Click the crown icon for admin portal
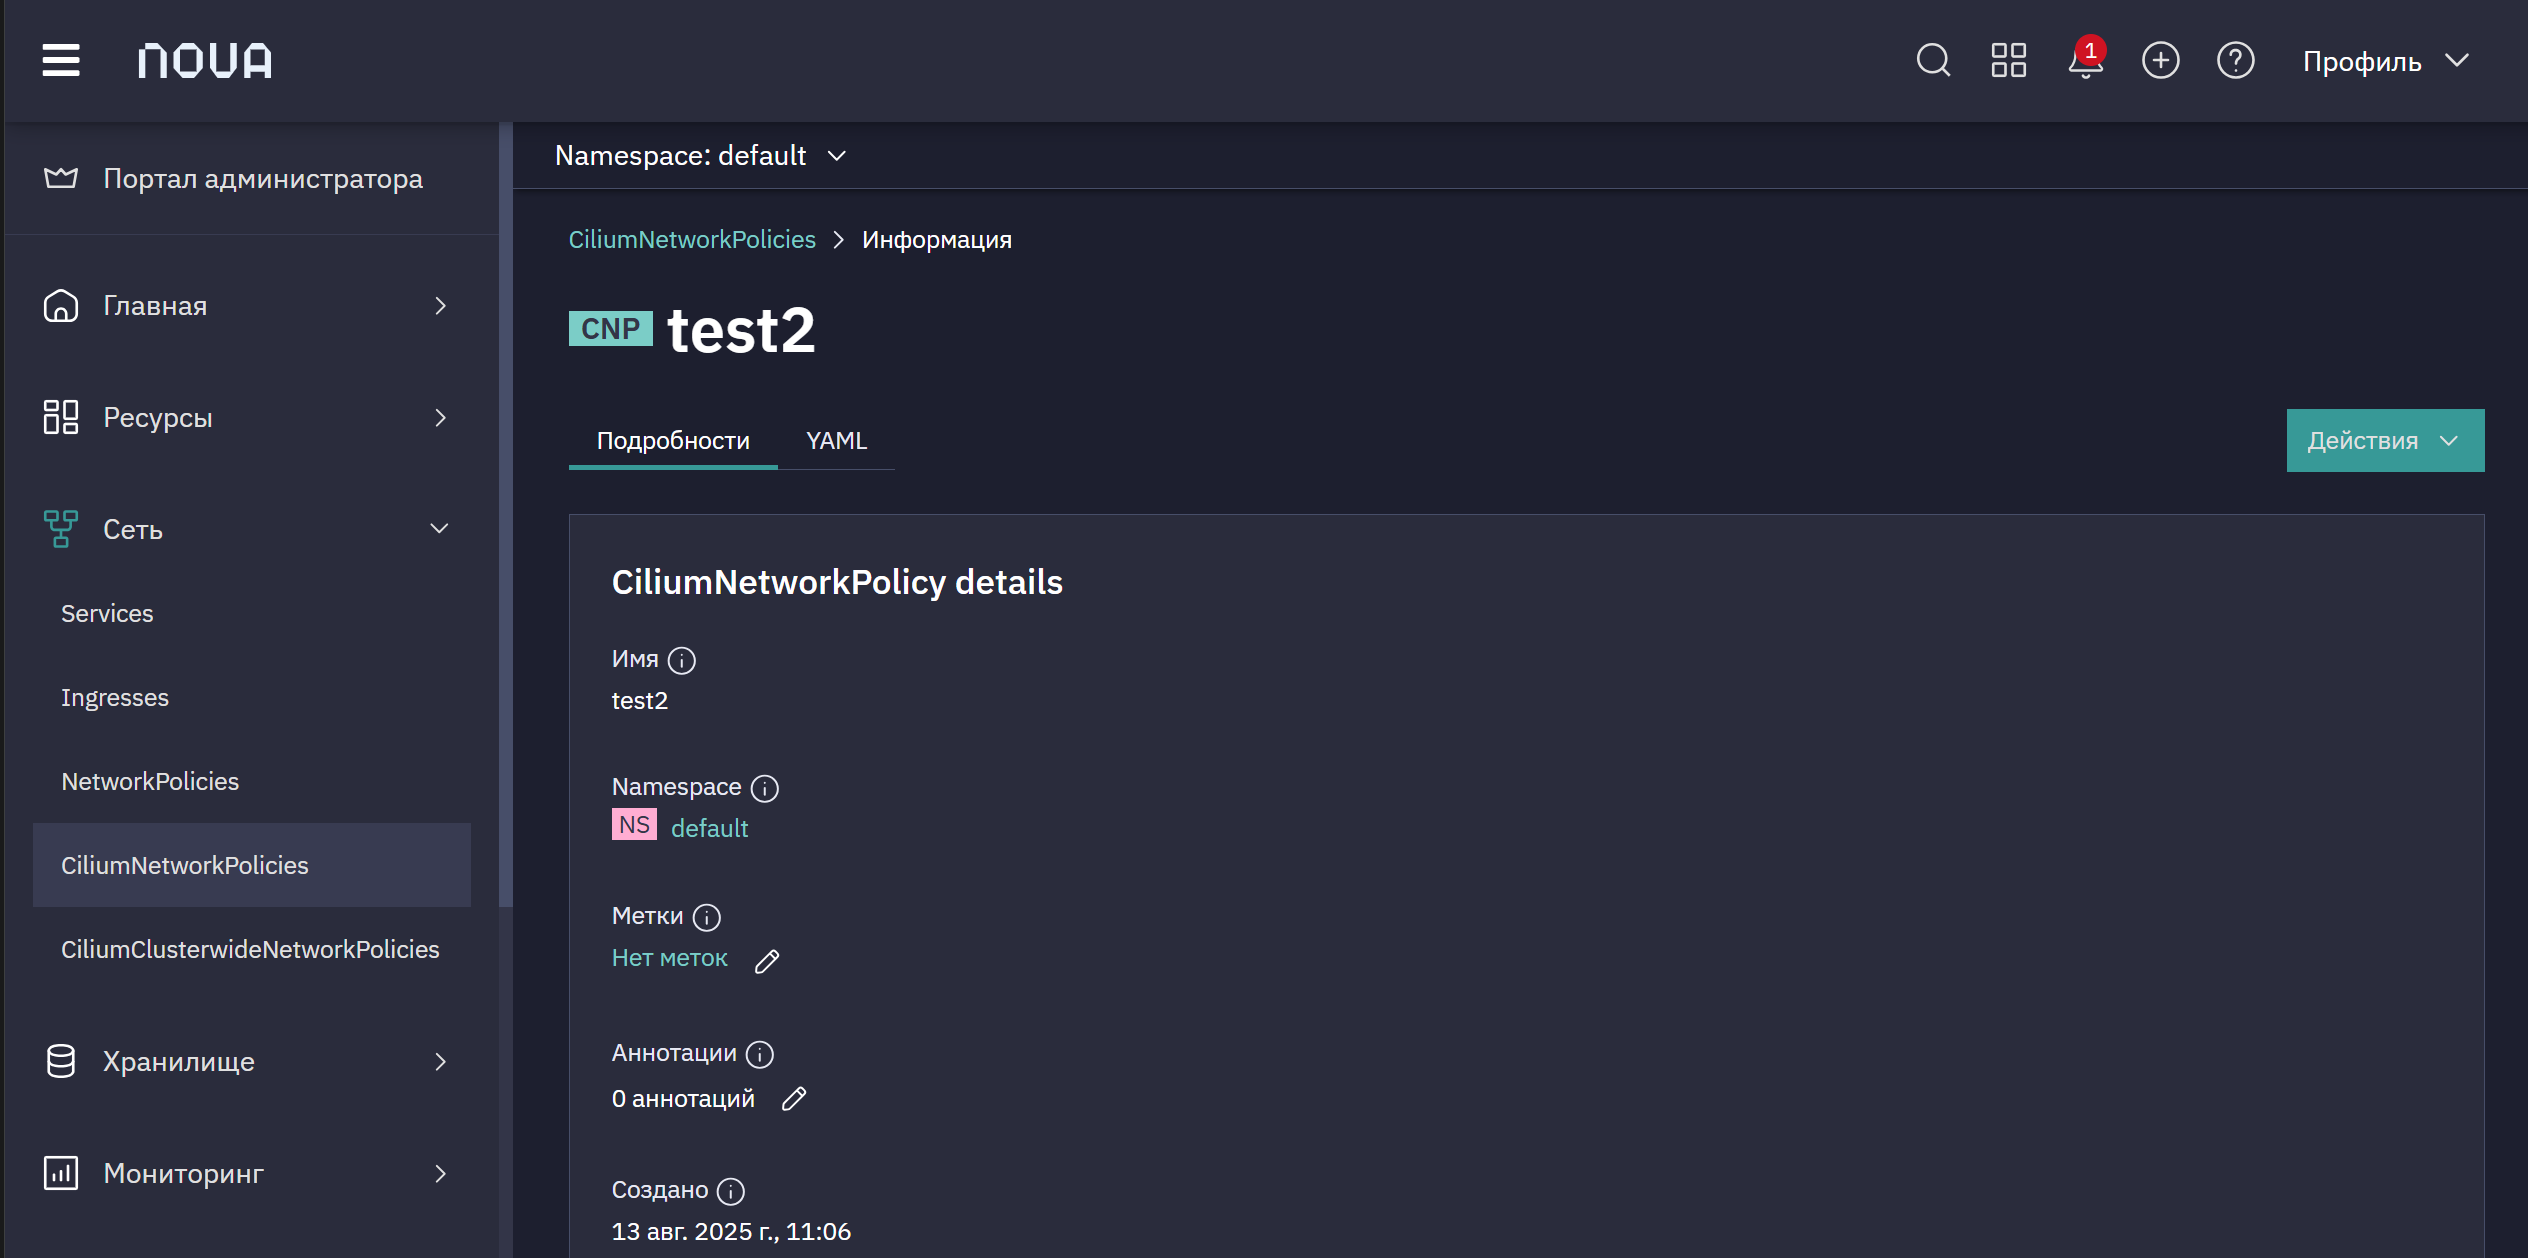 click(x=61, y=178)
